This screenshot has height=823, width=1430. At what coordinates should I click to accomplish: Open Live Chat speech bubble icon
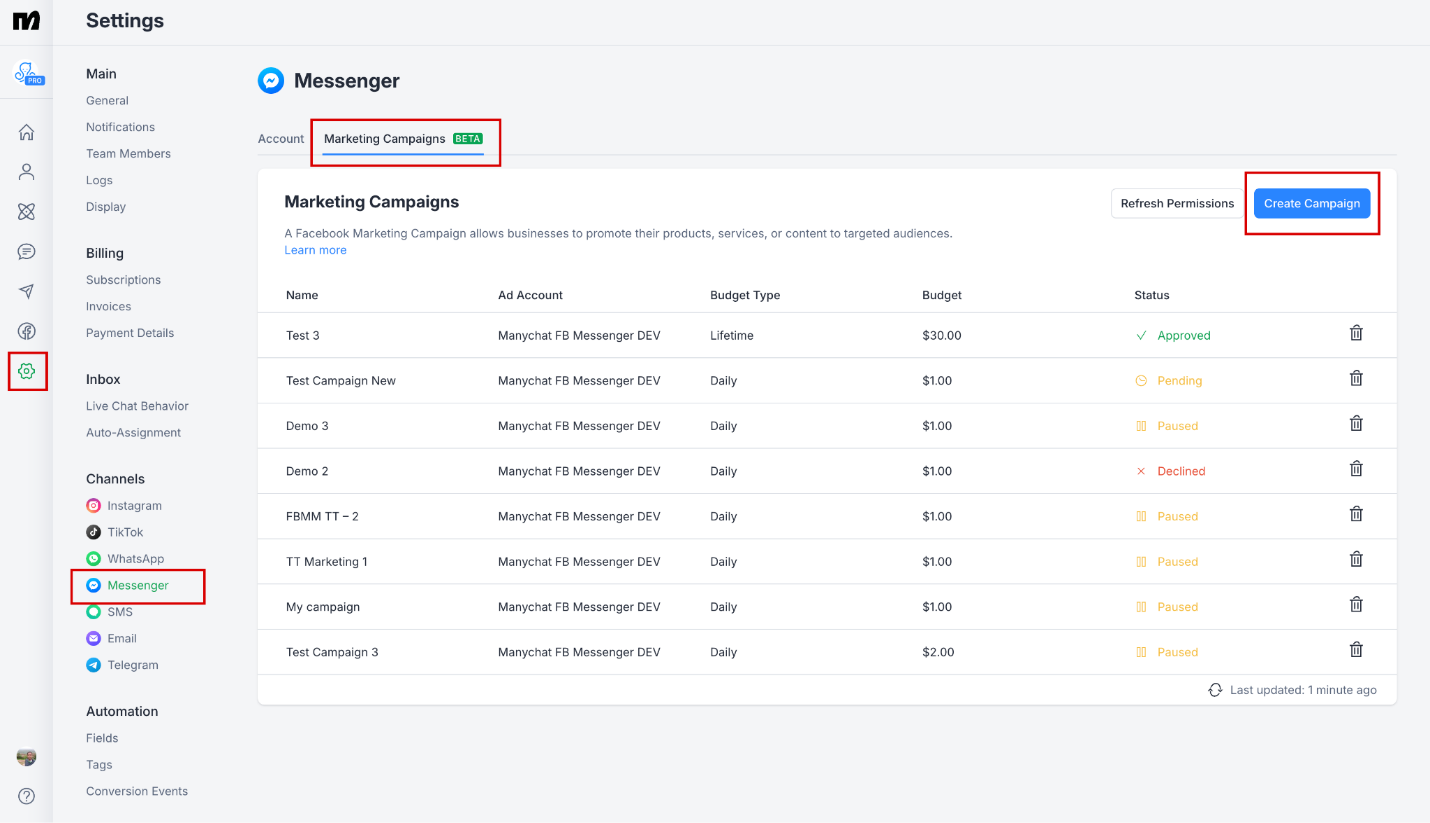tap(27, 252)
